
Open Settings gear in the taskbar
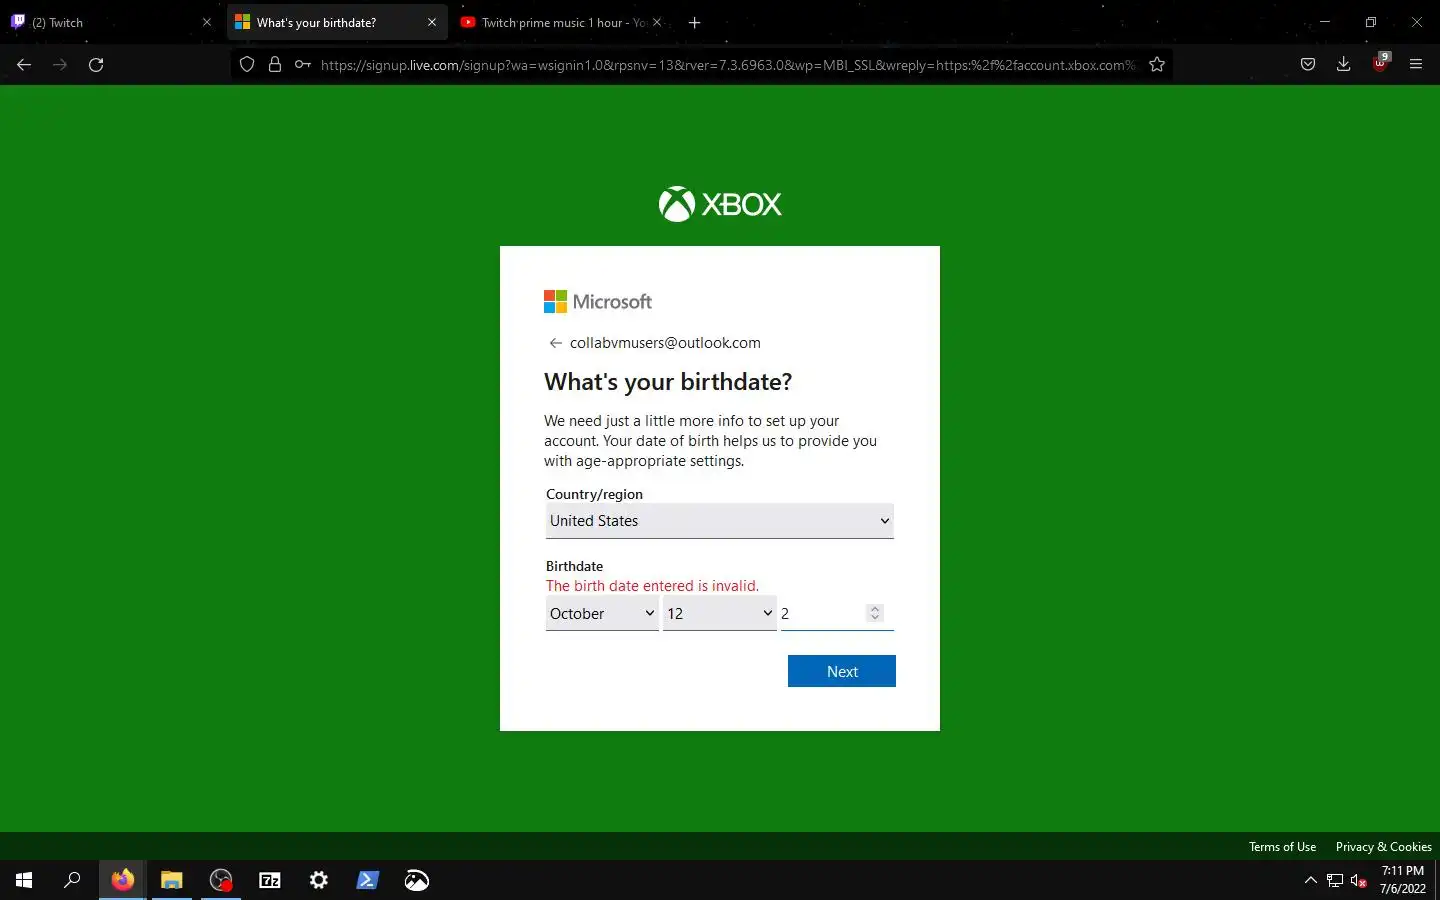pos(319,880)
